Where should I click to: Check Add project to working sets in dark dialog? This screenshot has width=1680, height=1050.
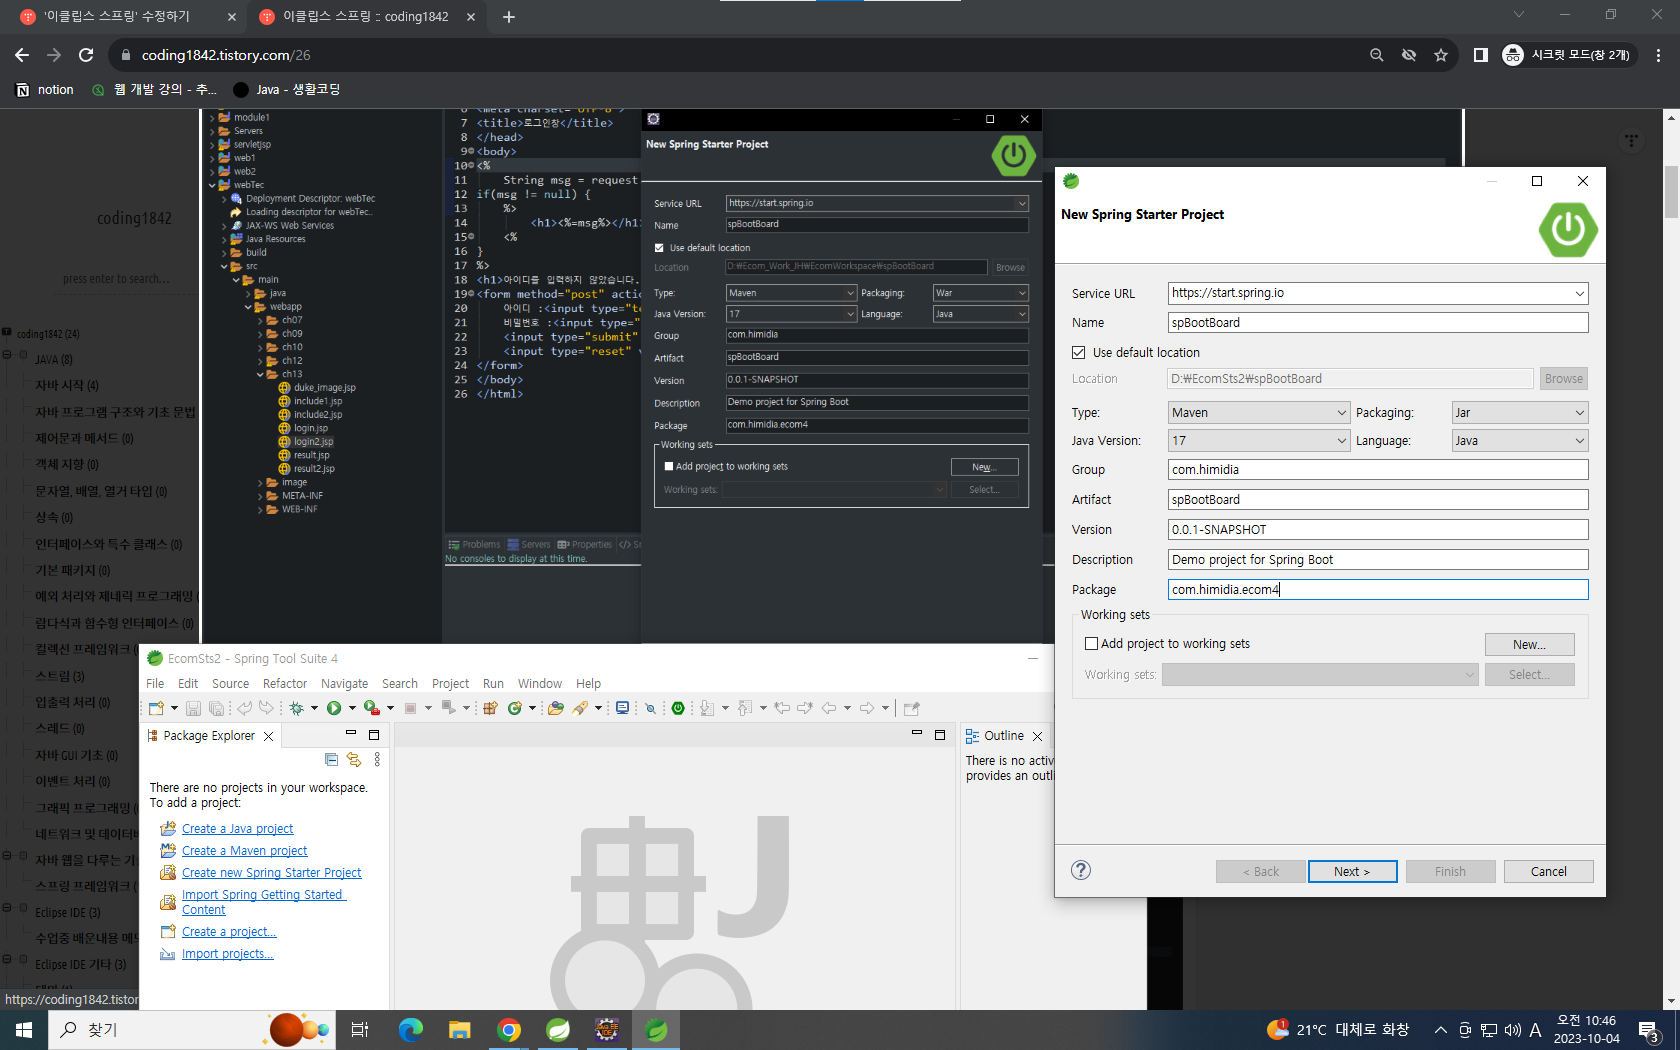(669, 466)
